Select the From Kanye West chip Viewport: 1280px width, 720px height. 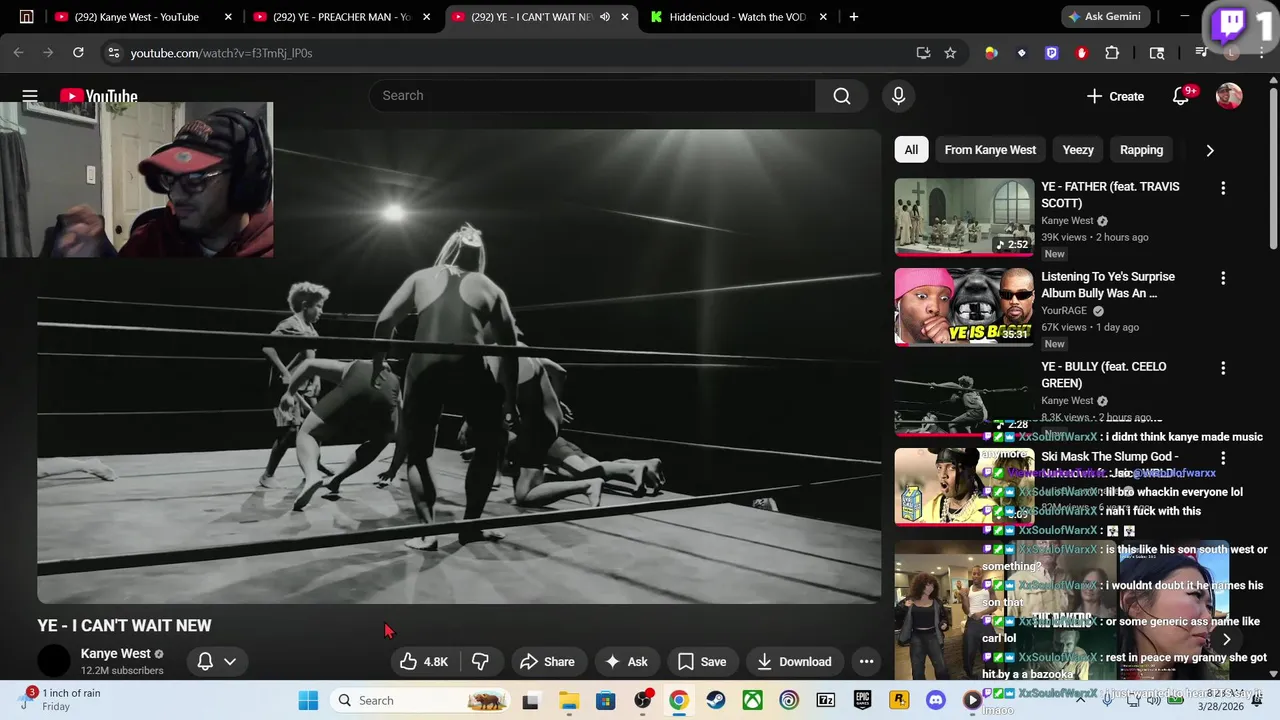tap(990, 150)
